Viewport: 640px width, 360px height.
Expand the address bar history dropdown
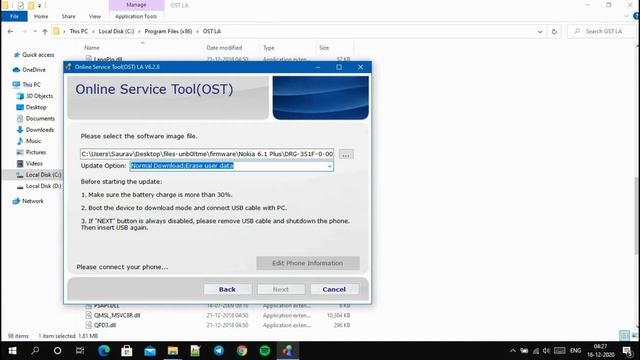(x=540, y=31)
